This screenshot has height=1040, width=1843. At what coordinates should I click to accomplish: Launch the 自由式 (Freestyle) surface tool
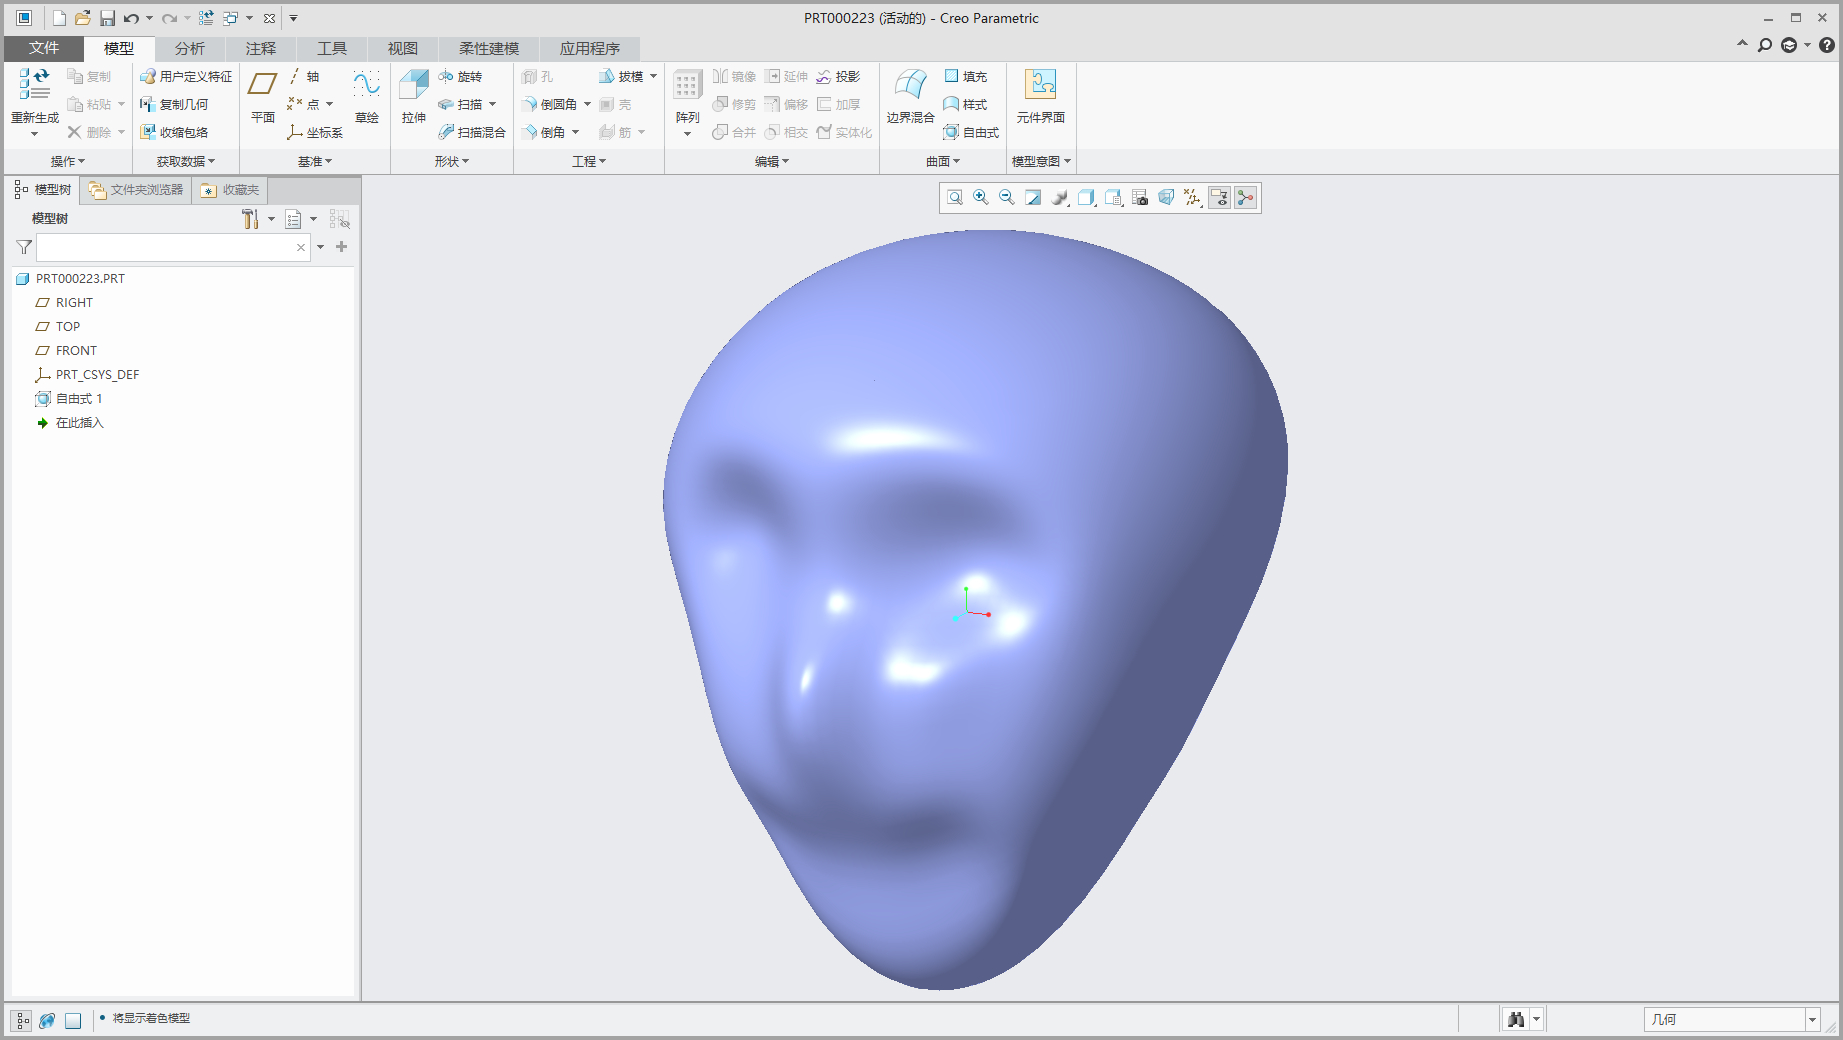971,132
